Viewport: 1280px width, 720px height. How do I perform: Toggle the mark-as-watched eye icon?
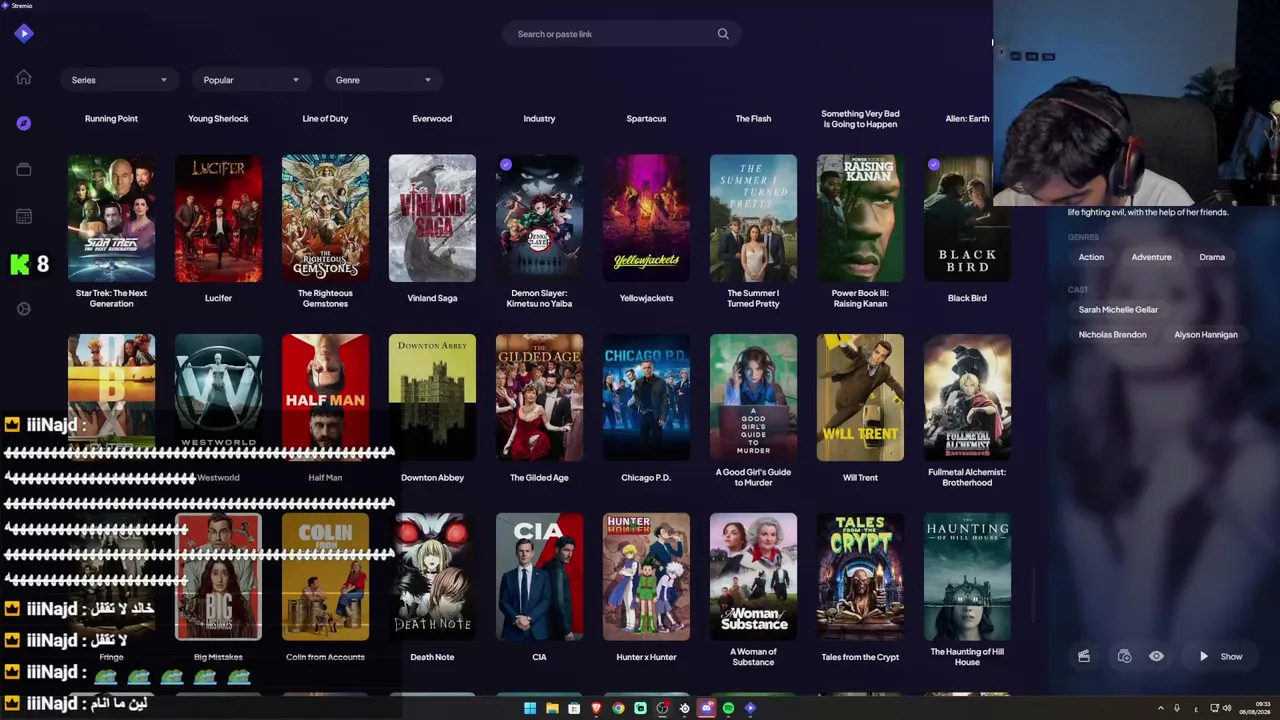[x=1156, y=656]
